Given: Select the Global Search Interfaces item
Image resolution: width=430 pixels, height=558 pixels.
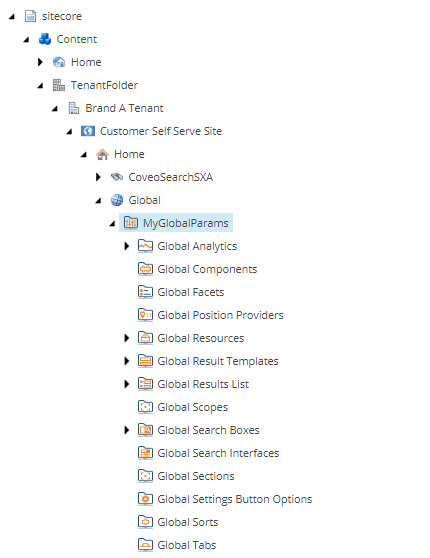Looking at the screenshot, I should 218,453.
